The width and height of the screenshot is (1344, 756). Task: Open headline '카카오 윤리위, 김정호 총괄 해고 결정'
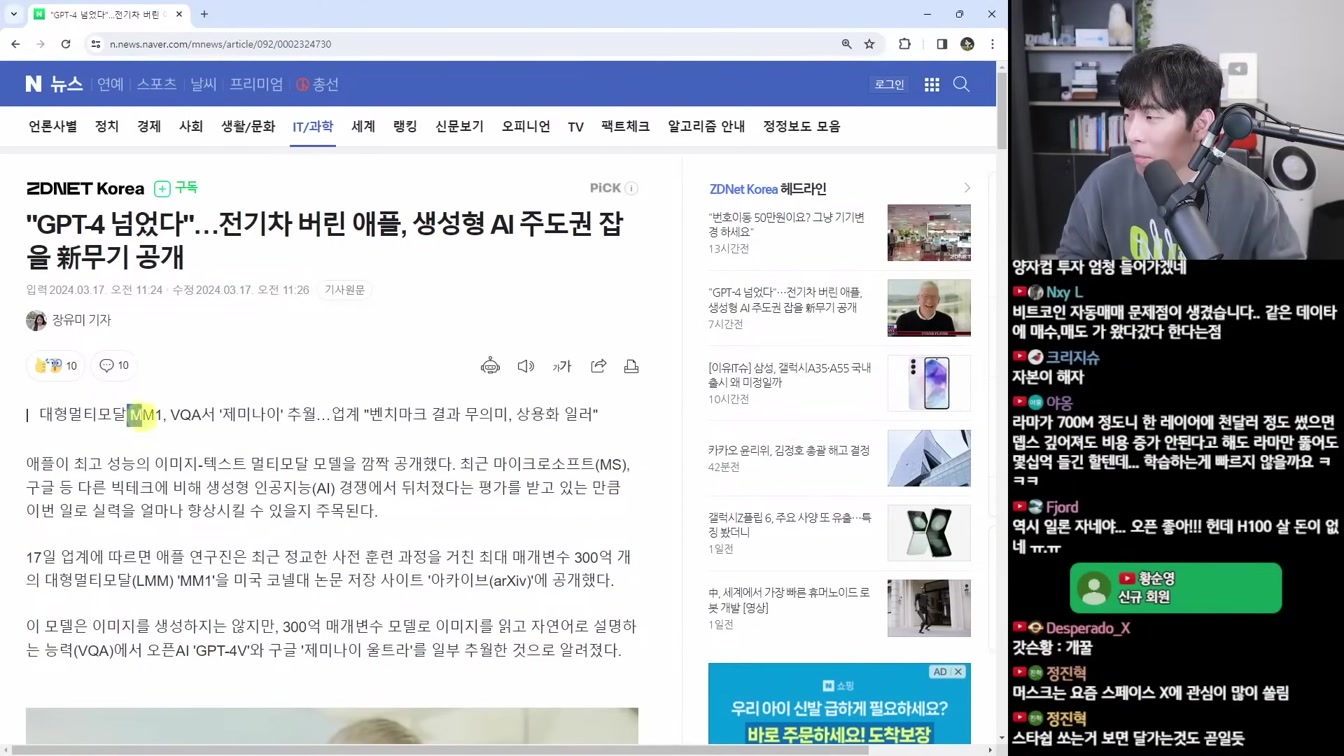(789, 451)
